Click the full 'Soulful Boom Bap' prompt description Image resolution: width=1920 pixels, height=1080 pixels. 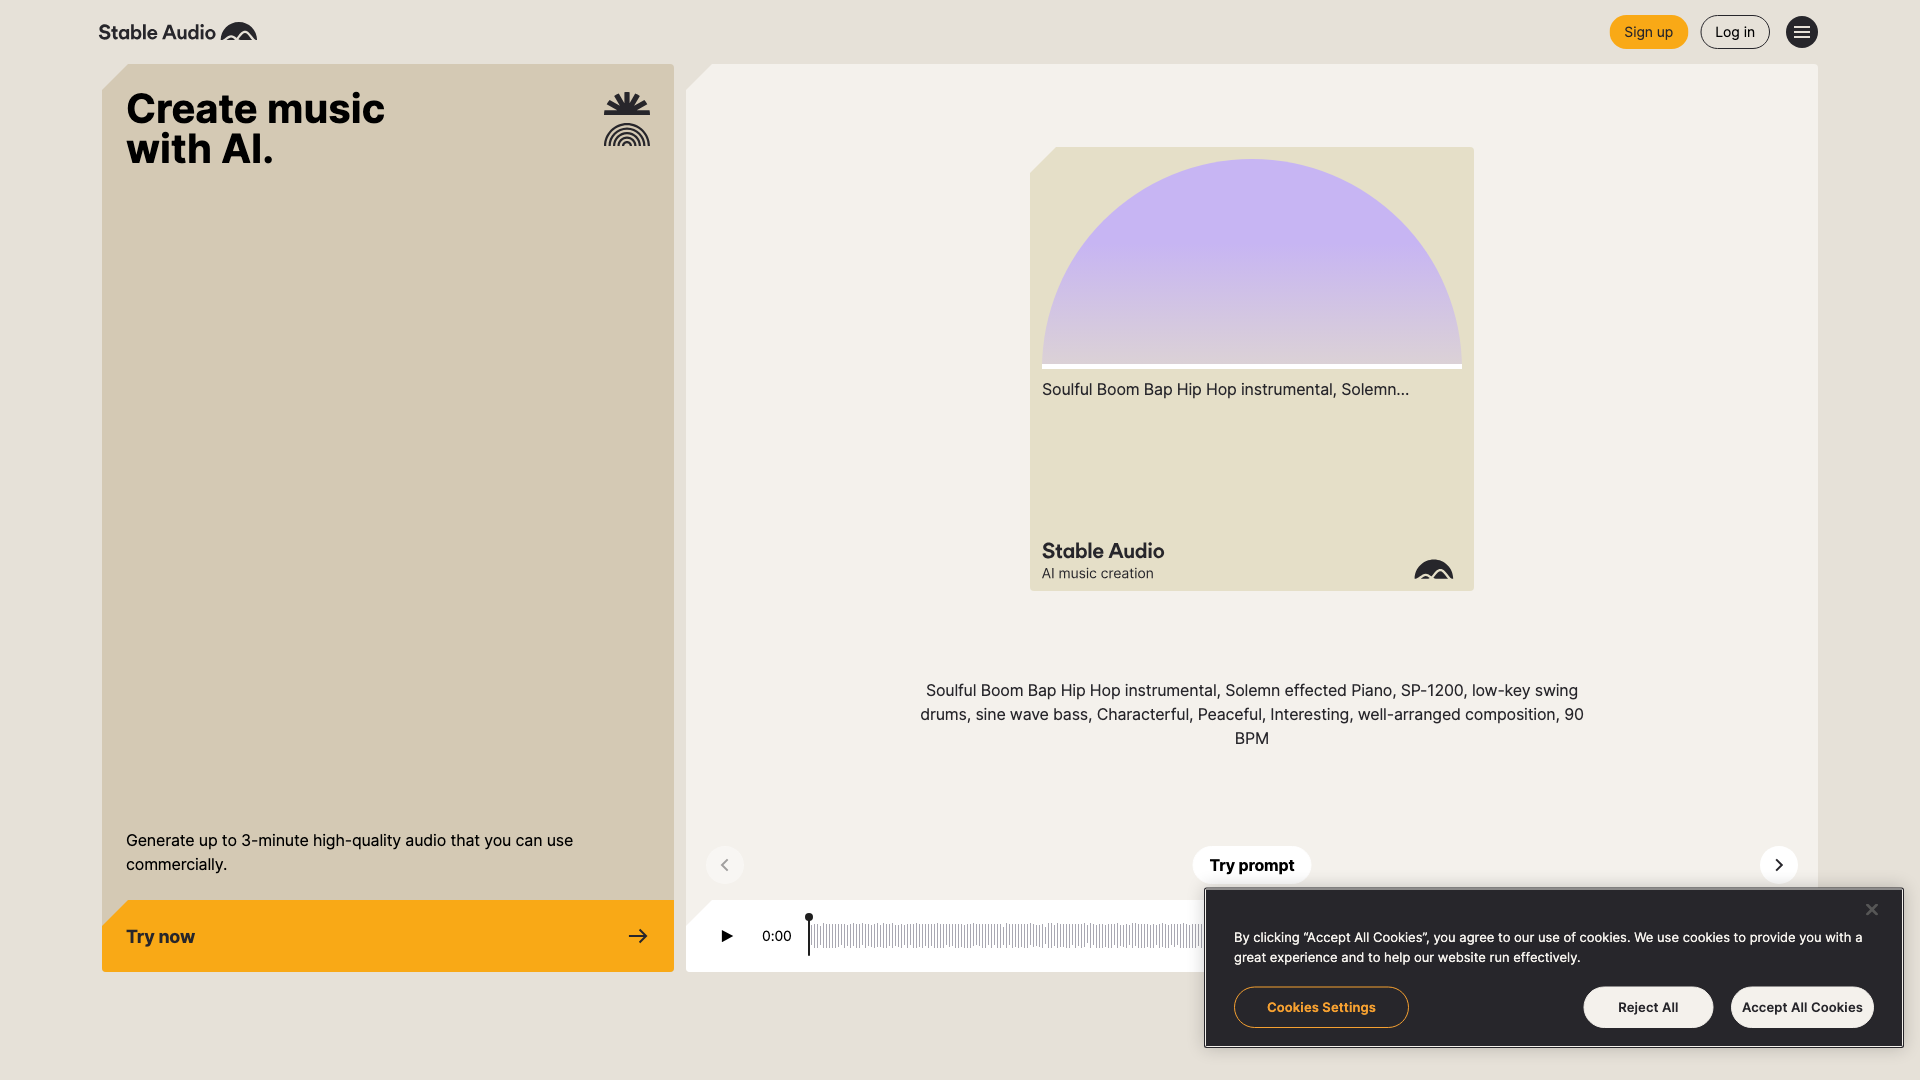pos(1251,714)
